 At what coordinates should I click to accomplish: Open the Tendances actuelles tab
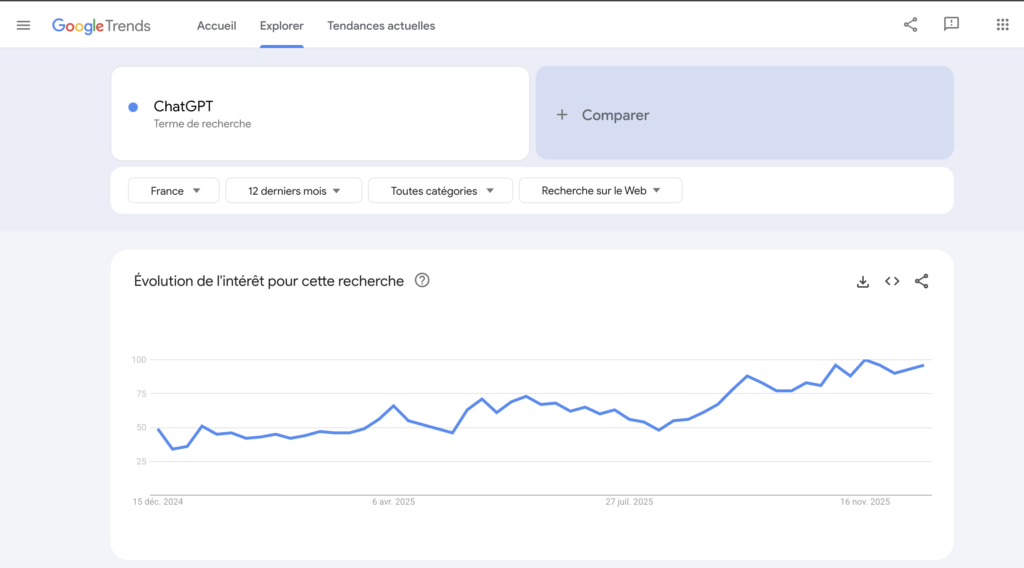pyautogui.click(x=381, y=26)
